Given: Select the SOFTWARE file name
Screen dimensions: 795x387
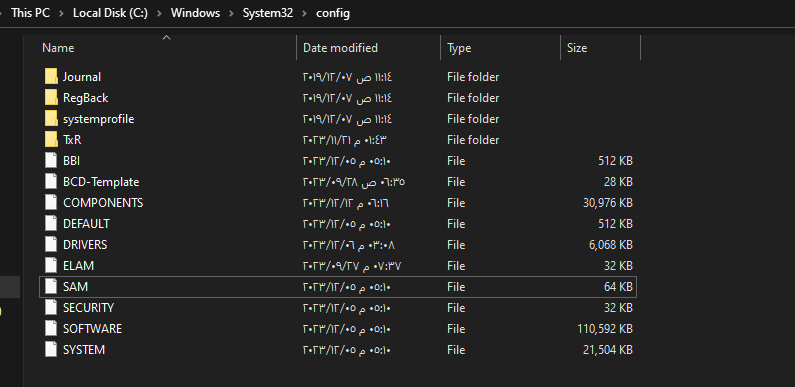Looking at the screenshot, I should 92,329.
